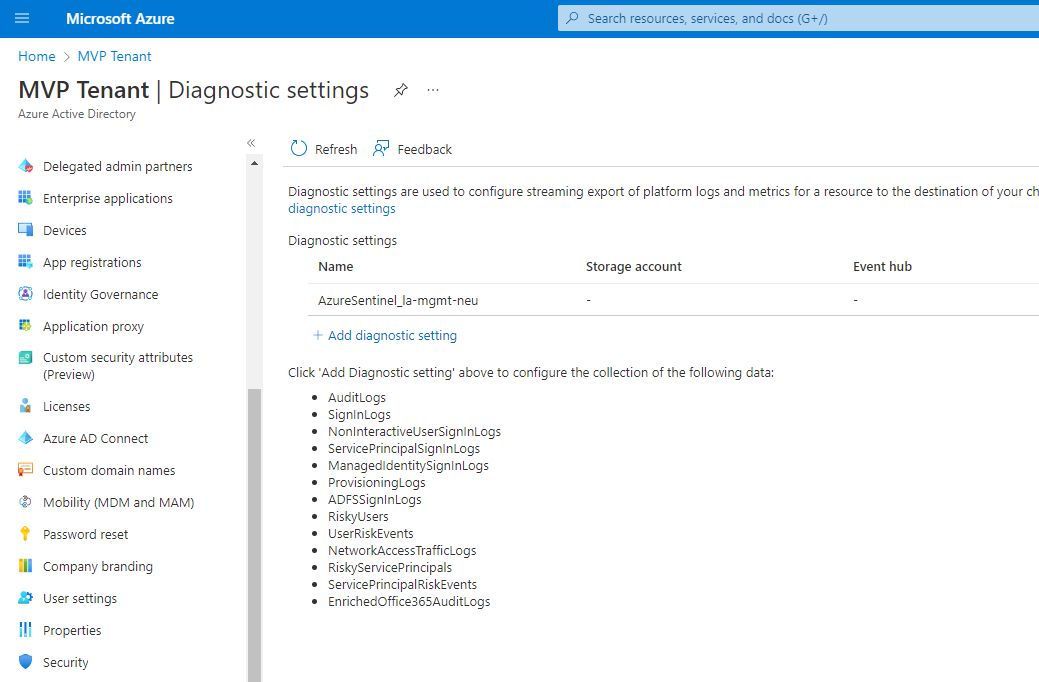Viewport: 1039px width, 682px height.
Task: Open Identity Governance
Action: 100,293
